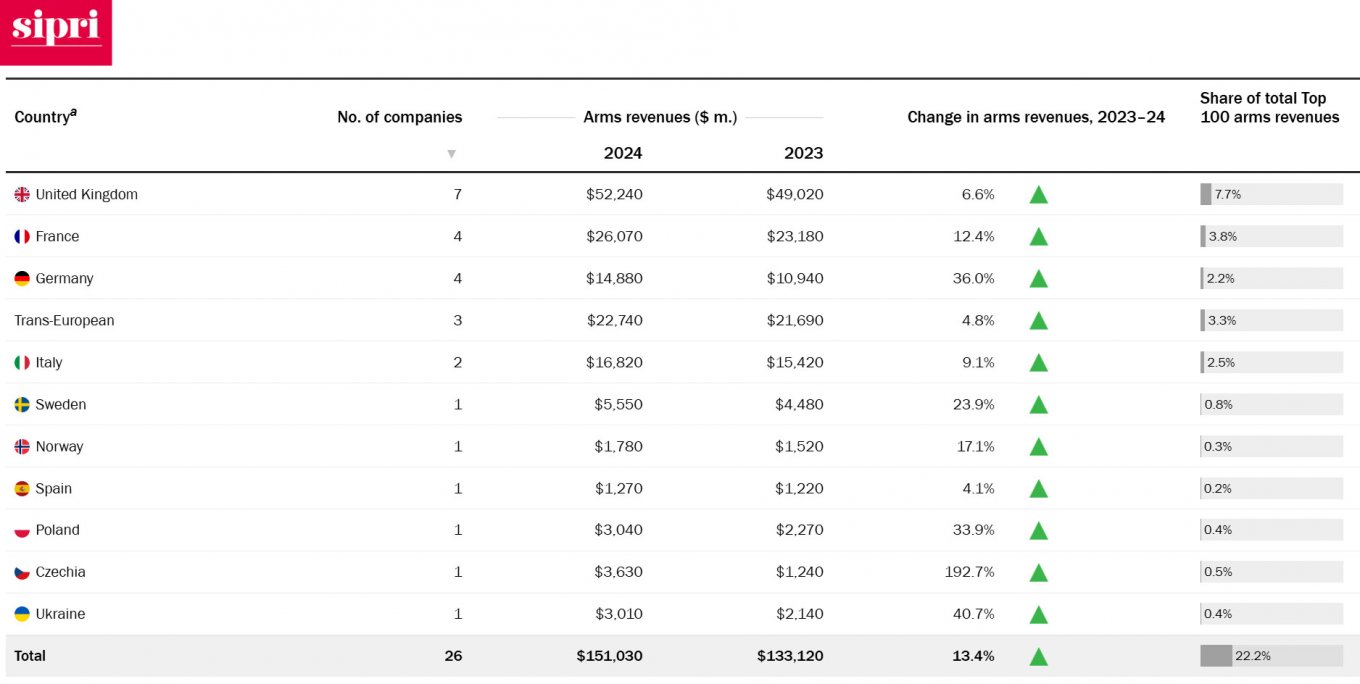1360x684 pixels.
Task: Click the Norway flag icon
Action: [22, 447]
